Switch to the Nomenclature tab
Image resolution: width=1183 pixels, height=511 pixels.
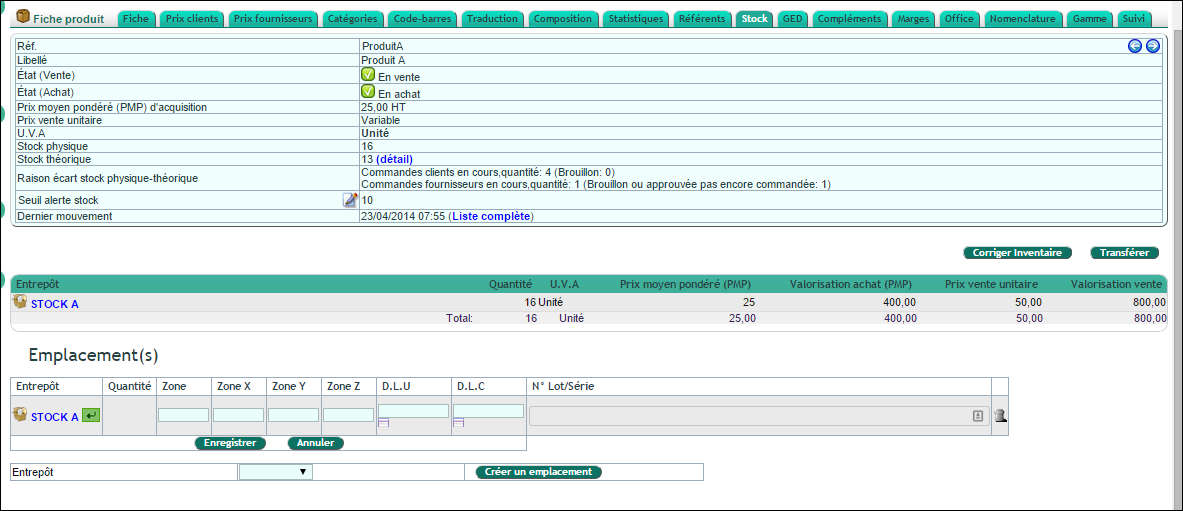pos(1025,18)
